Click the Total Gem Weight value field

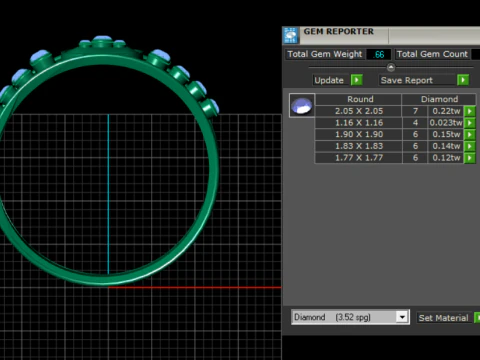[378, 54]
